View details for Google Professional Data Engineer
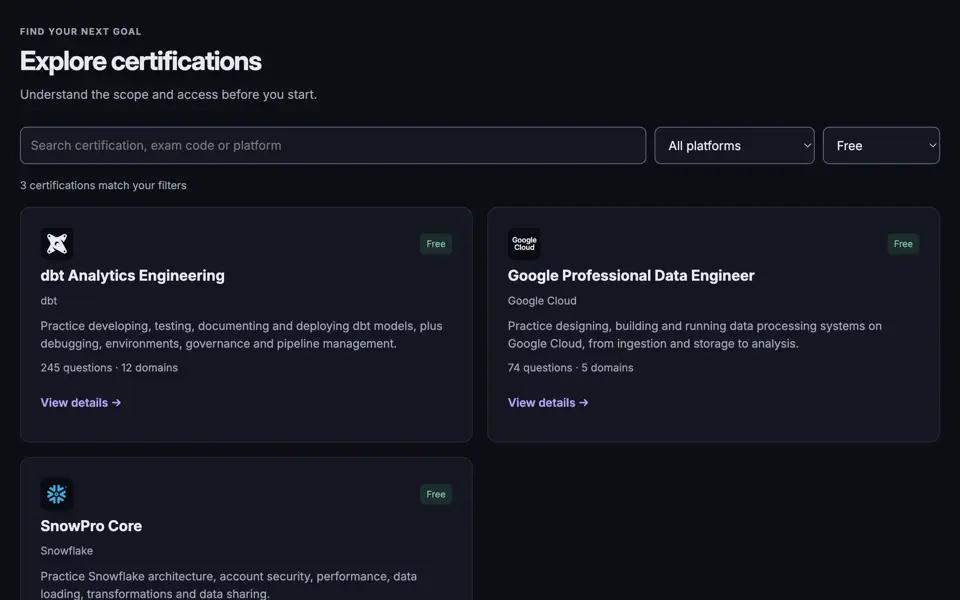Image resolution: width=960 pixels, height=600 pixels. (x=548, y=403)
